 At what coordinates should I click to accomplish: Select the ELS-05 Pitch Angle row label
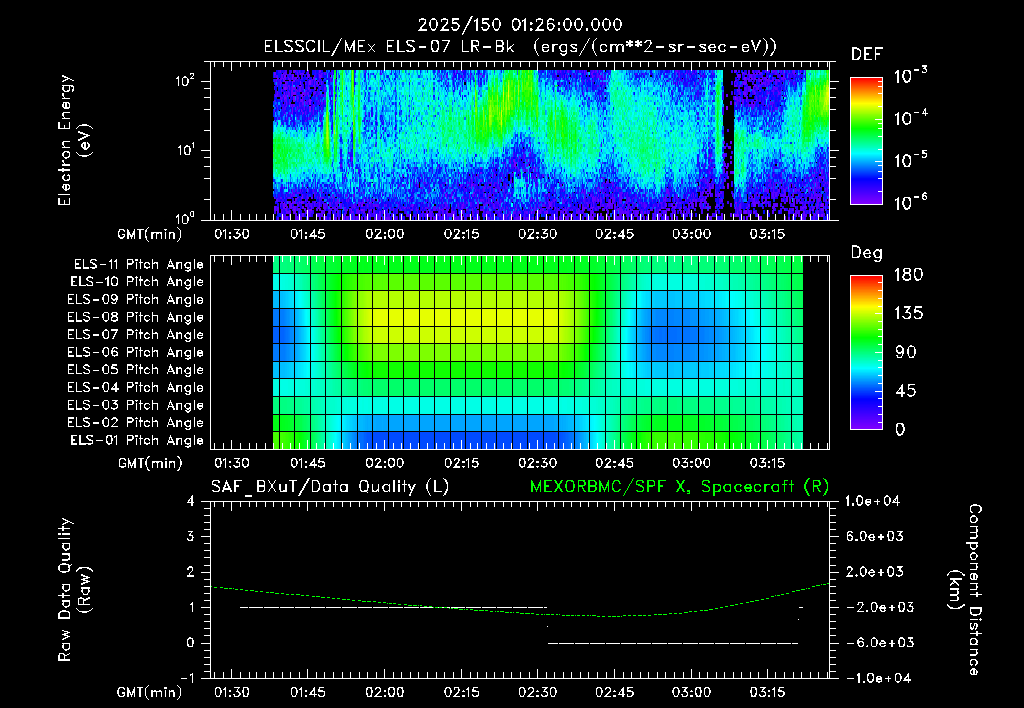point(136,370)
